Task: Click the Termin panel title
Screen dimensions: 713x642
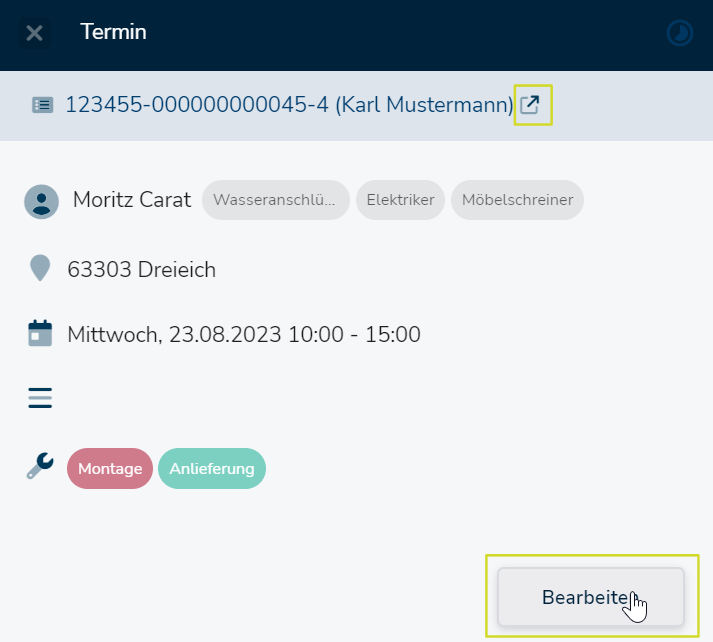Action: pos(113,32)
